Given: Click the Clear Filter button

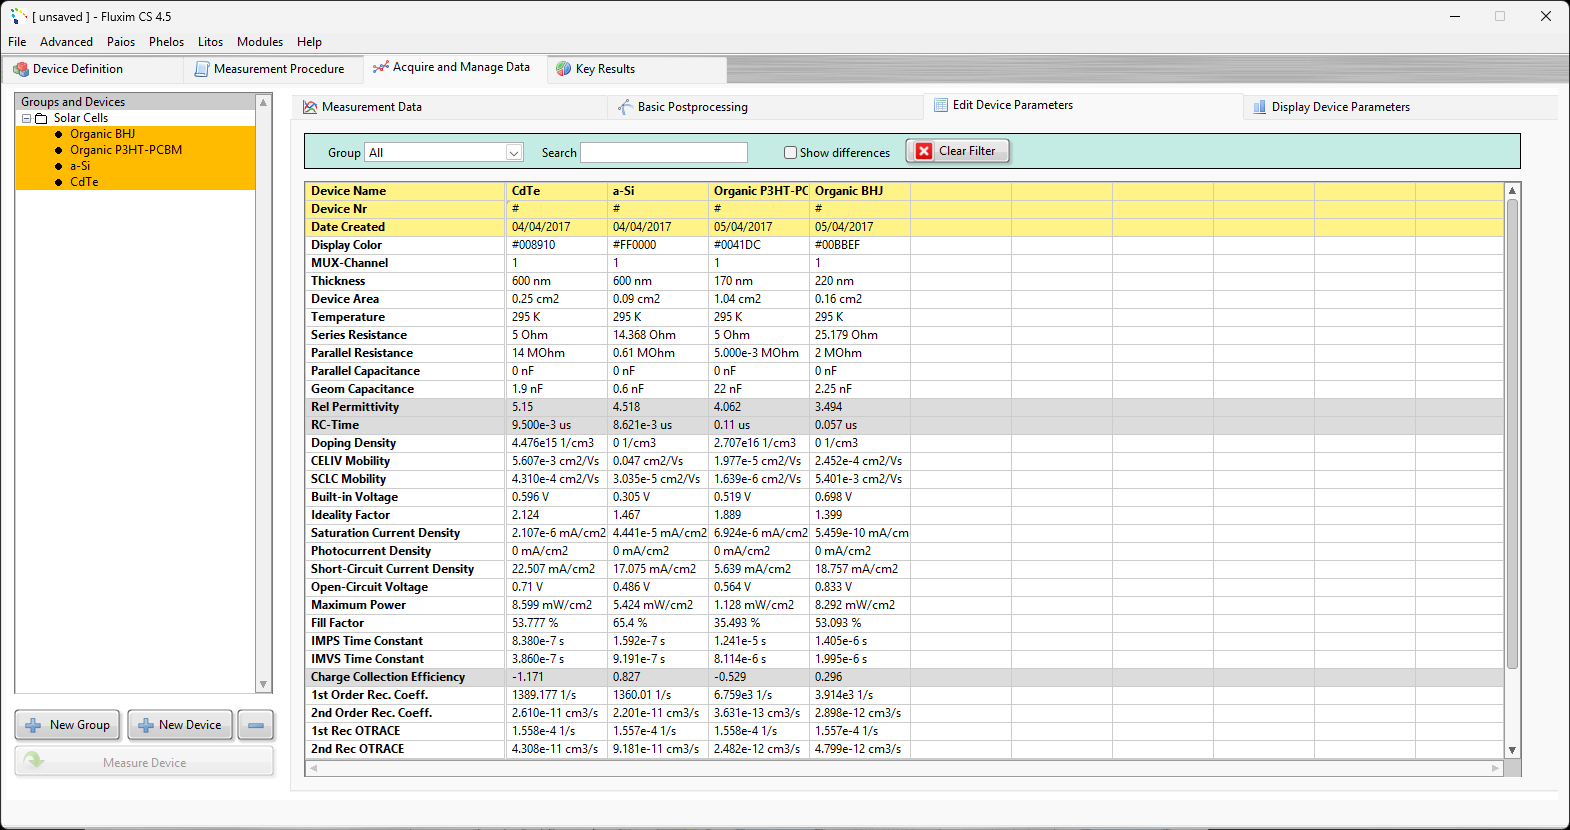Looking at the screenshot, I should click(958, 151).
